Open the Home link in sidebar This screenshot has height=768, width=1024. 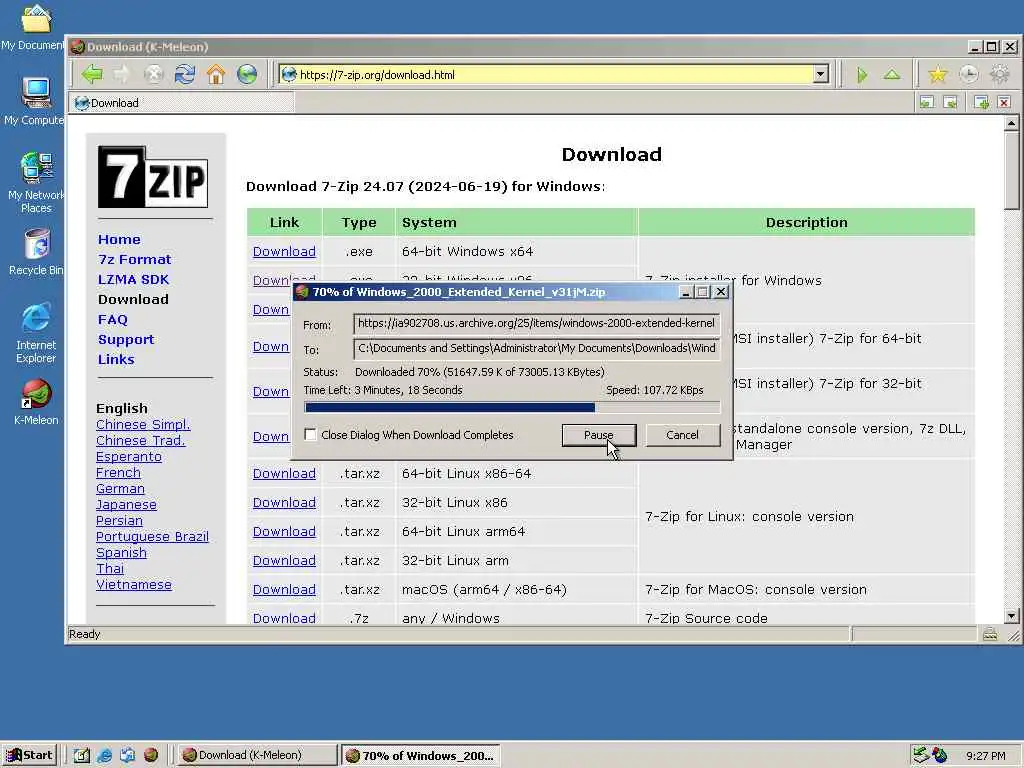pyautogui.click(x=120, y=240)
